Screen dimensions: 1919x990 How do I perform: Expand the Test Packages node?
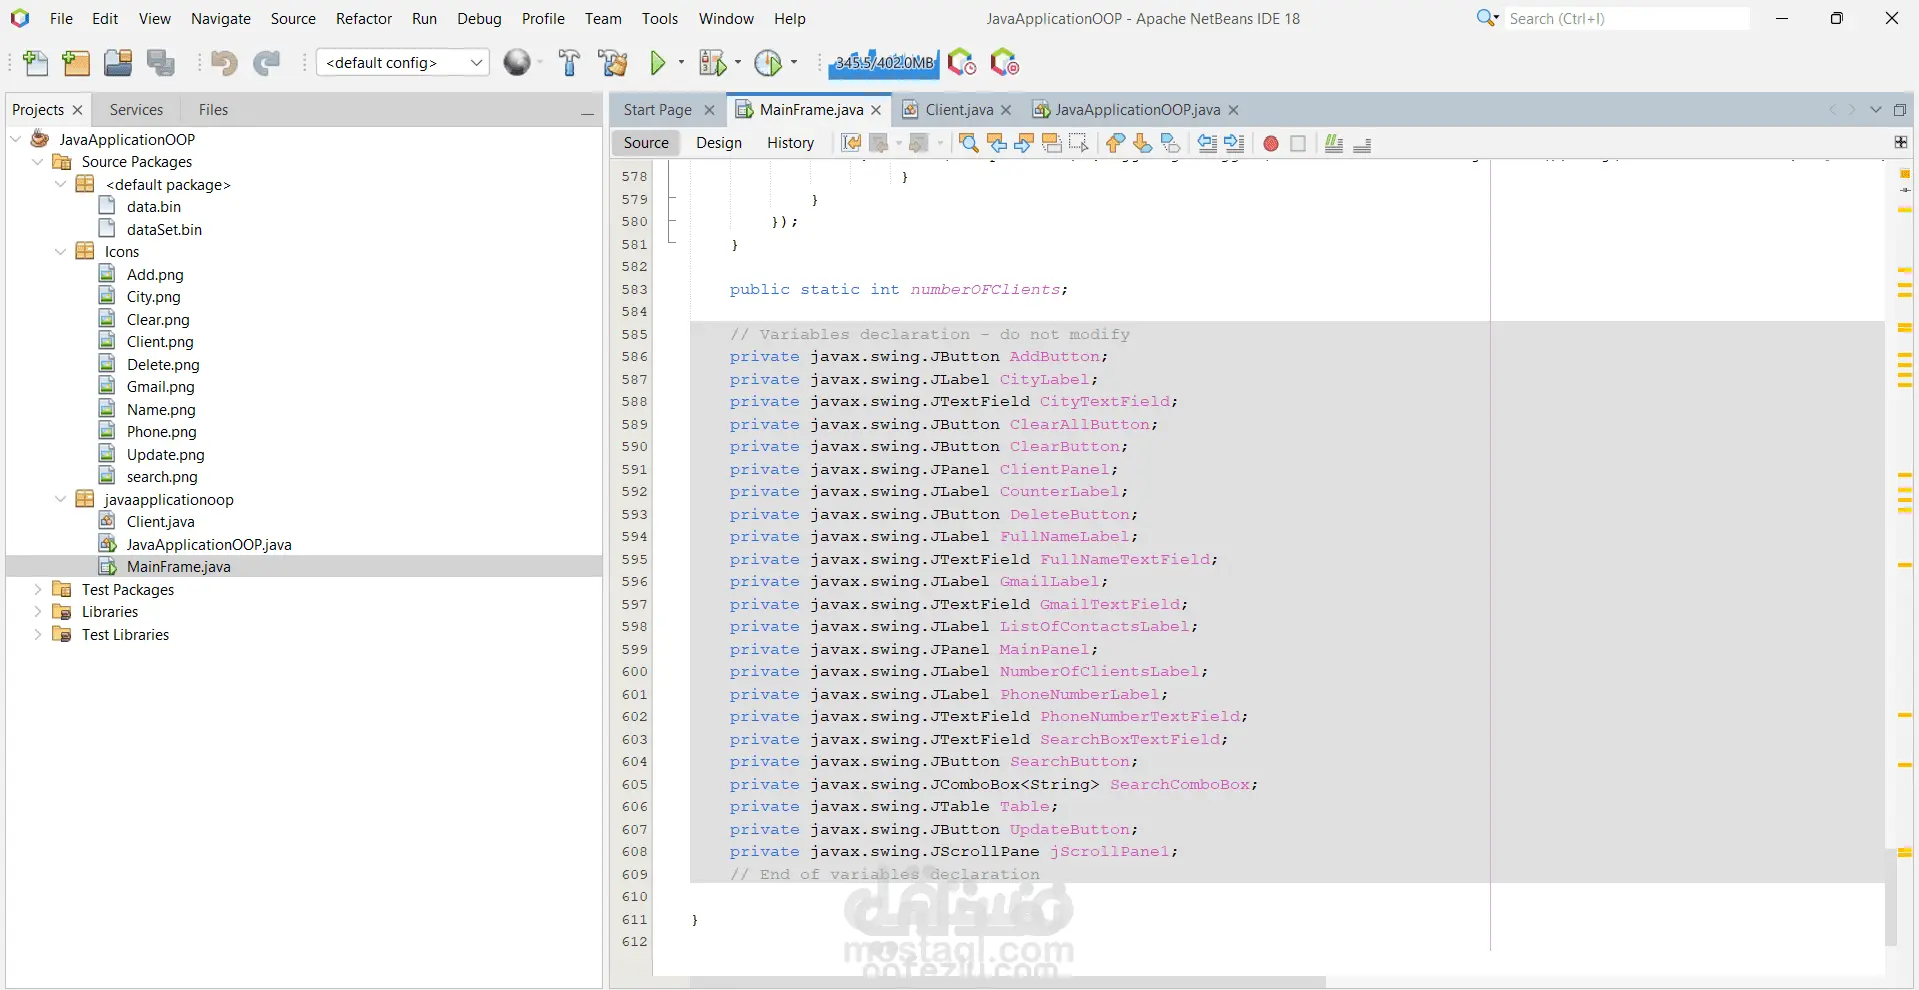click(x=38, y=589)
